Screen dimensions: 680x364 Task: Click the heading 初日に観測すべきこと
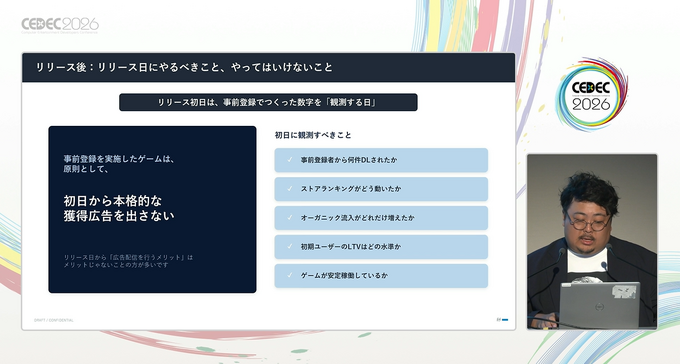(x=313, y=135)
